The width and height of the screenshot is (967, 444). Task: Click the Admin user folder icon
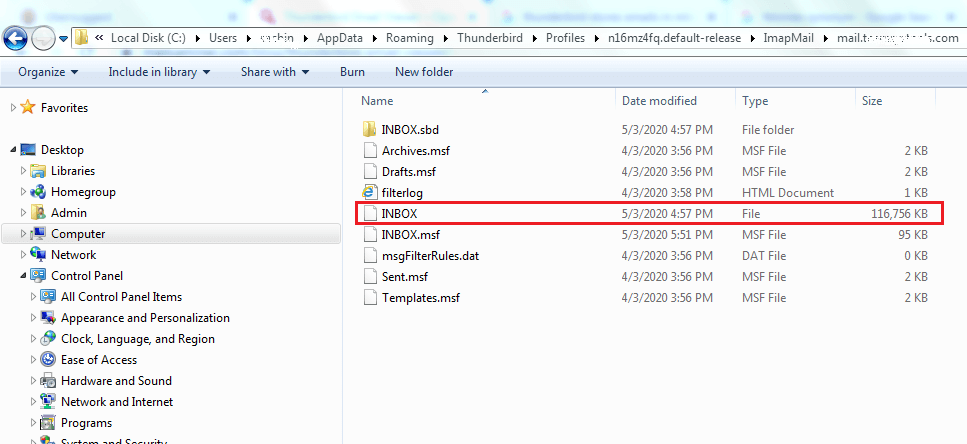tap(38, 213)
